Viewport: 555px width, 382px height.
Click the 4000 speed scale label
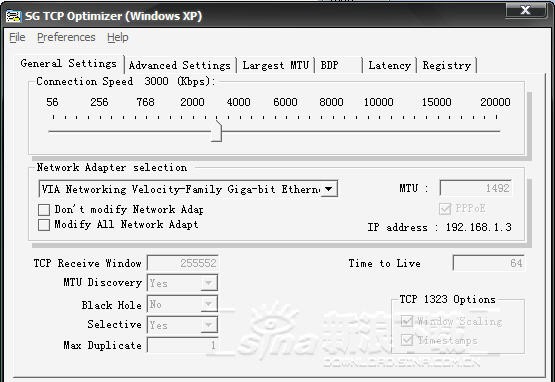(x=239, y=102)
